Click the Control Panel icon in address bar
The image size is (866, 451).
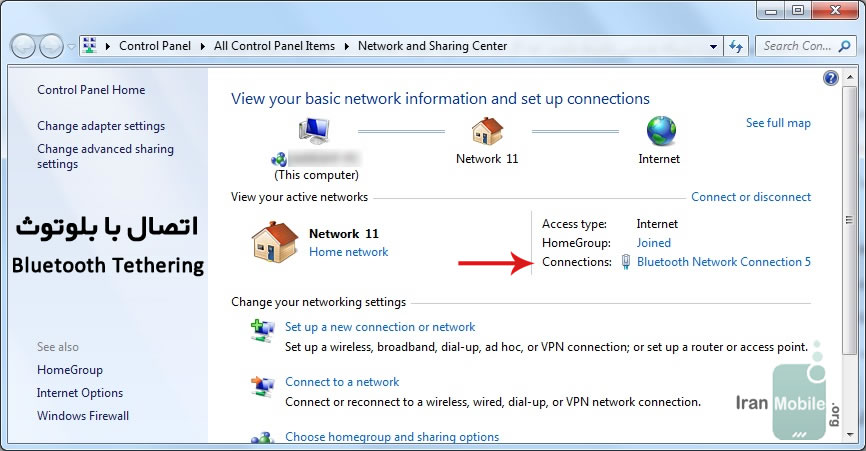click(x=89, y=46)
